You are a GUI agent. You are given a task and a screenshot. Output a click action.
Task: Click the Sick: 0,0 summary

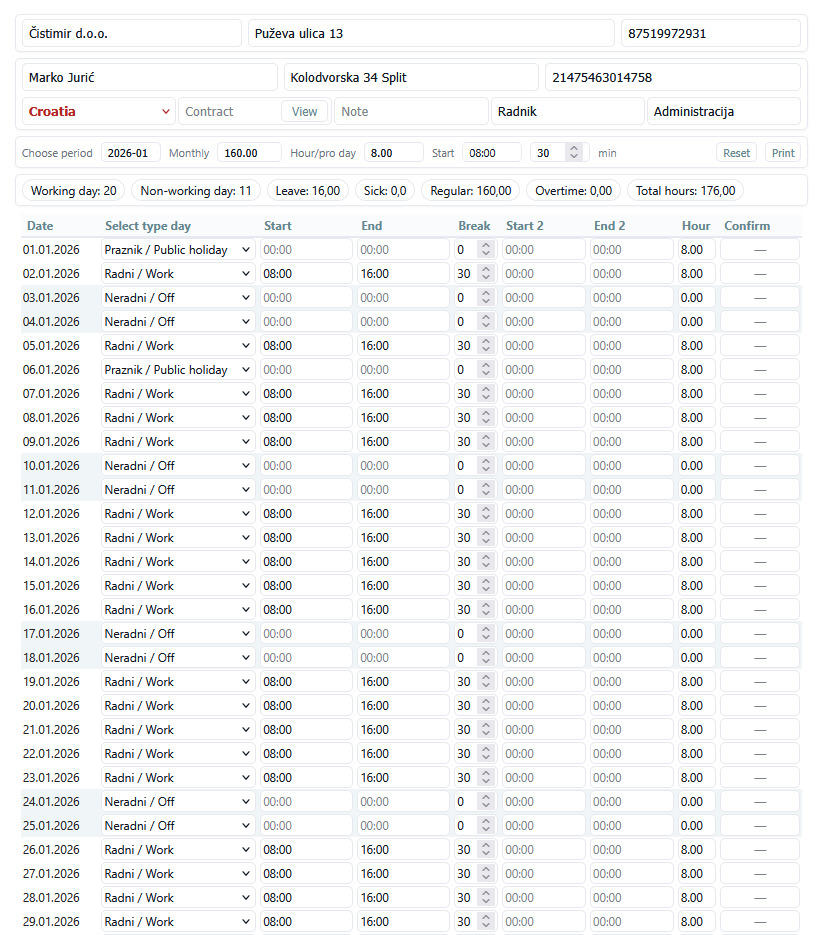385,191
